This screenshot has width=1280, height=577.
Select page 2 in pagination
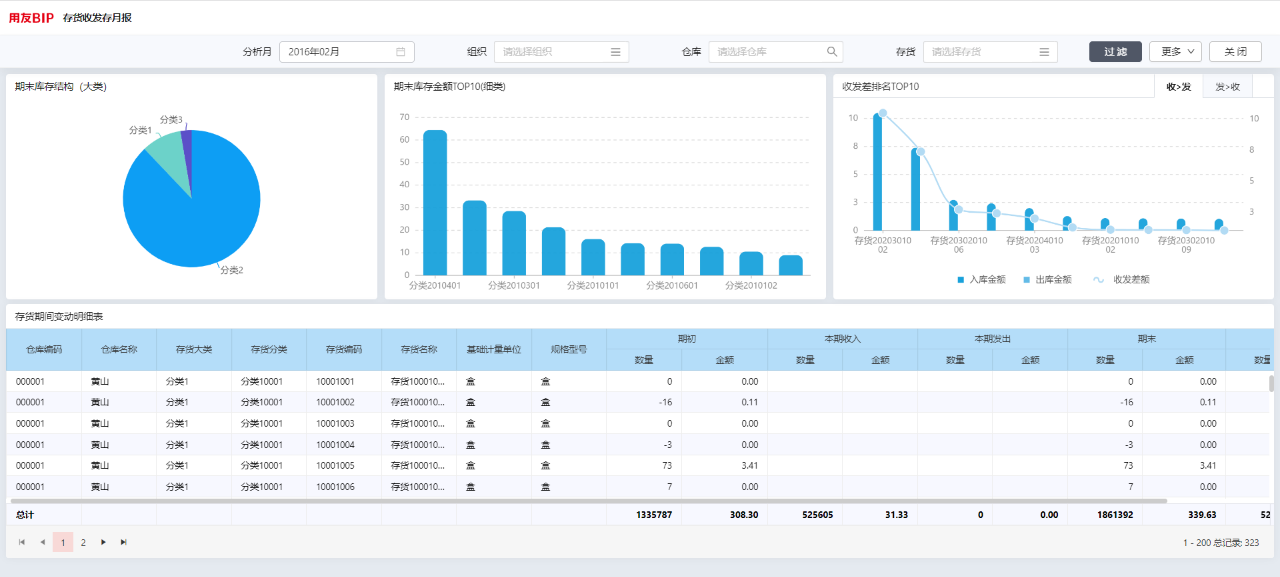click(x=83, y=542)
